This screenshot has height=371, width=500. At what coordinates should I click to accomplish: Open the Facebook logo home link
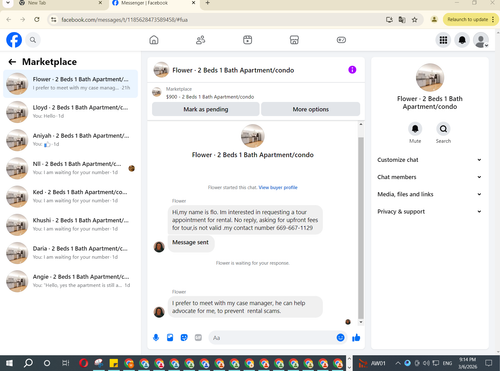point(14,40)
